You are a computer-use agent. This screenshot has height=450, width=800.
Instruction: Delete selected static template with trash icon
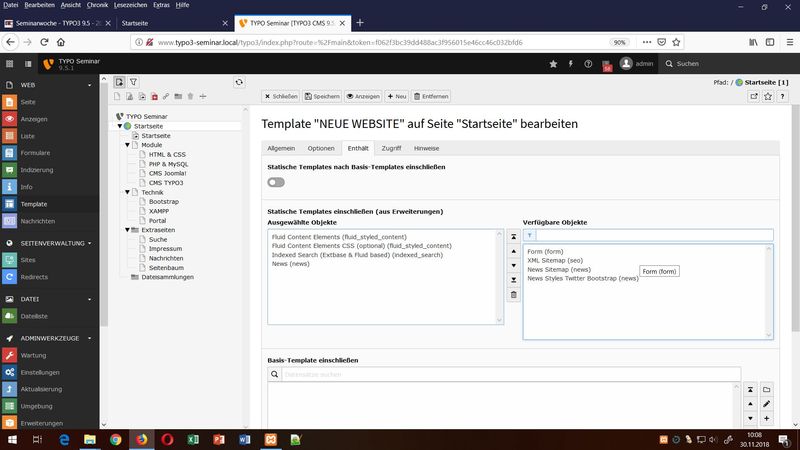coord(514,295)
